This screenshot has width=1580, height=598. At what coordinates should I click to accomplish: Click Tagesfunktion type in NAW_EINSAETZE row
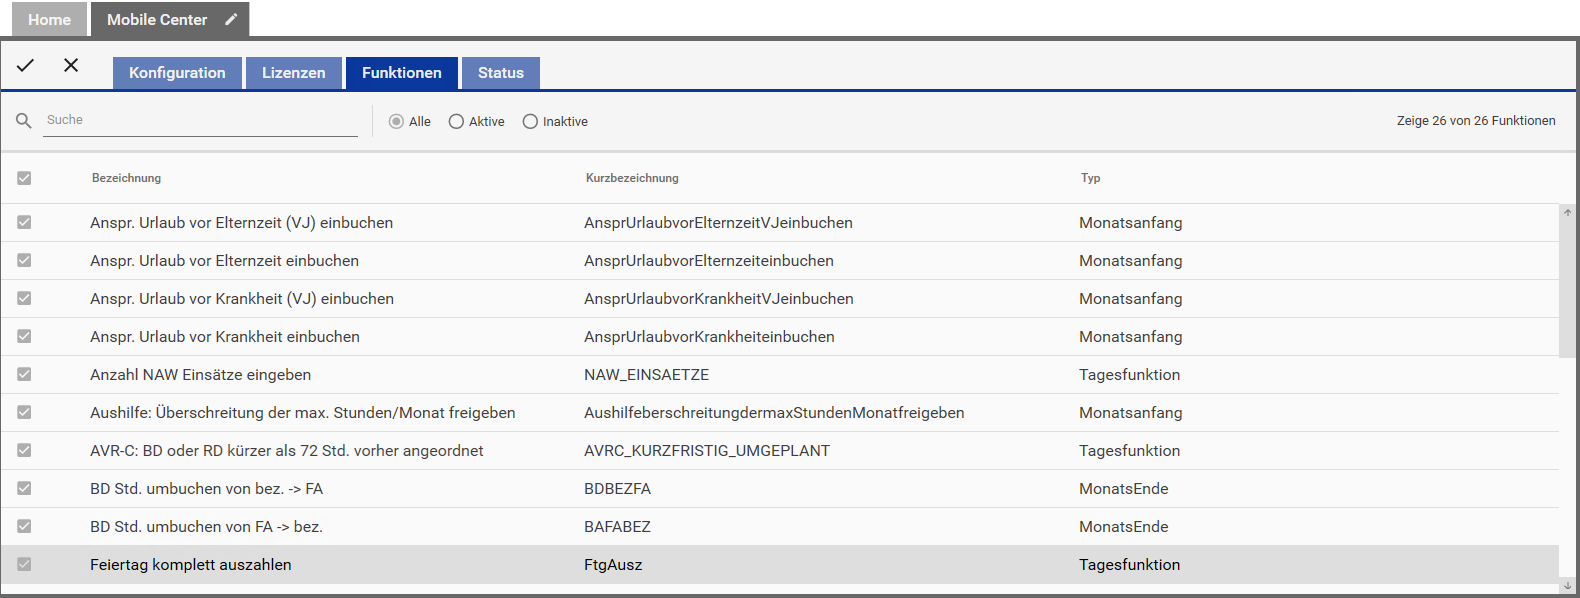[1129, 375]
